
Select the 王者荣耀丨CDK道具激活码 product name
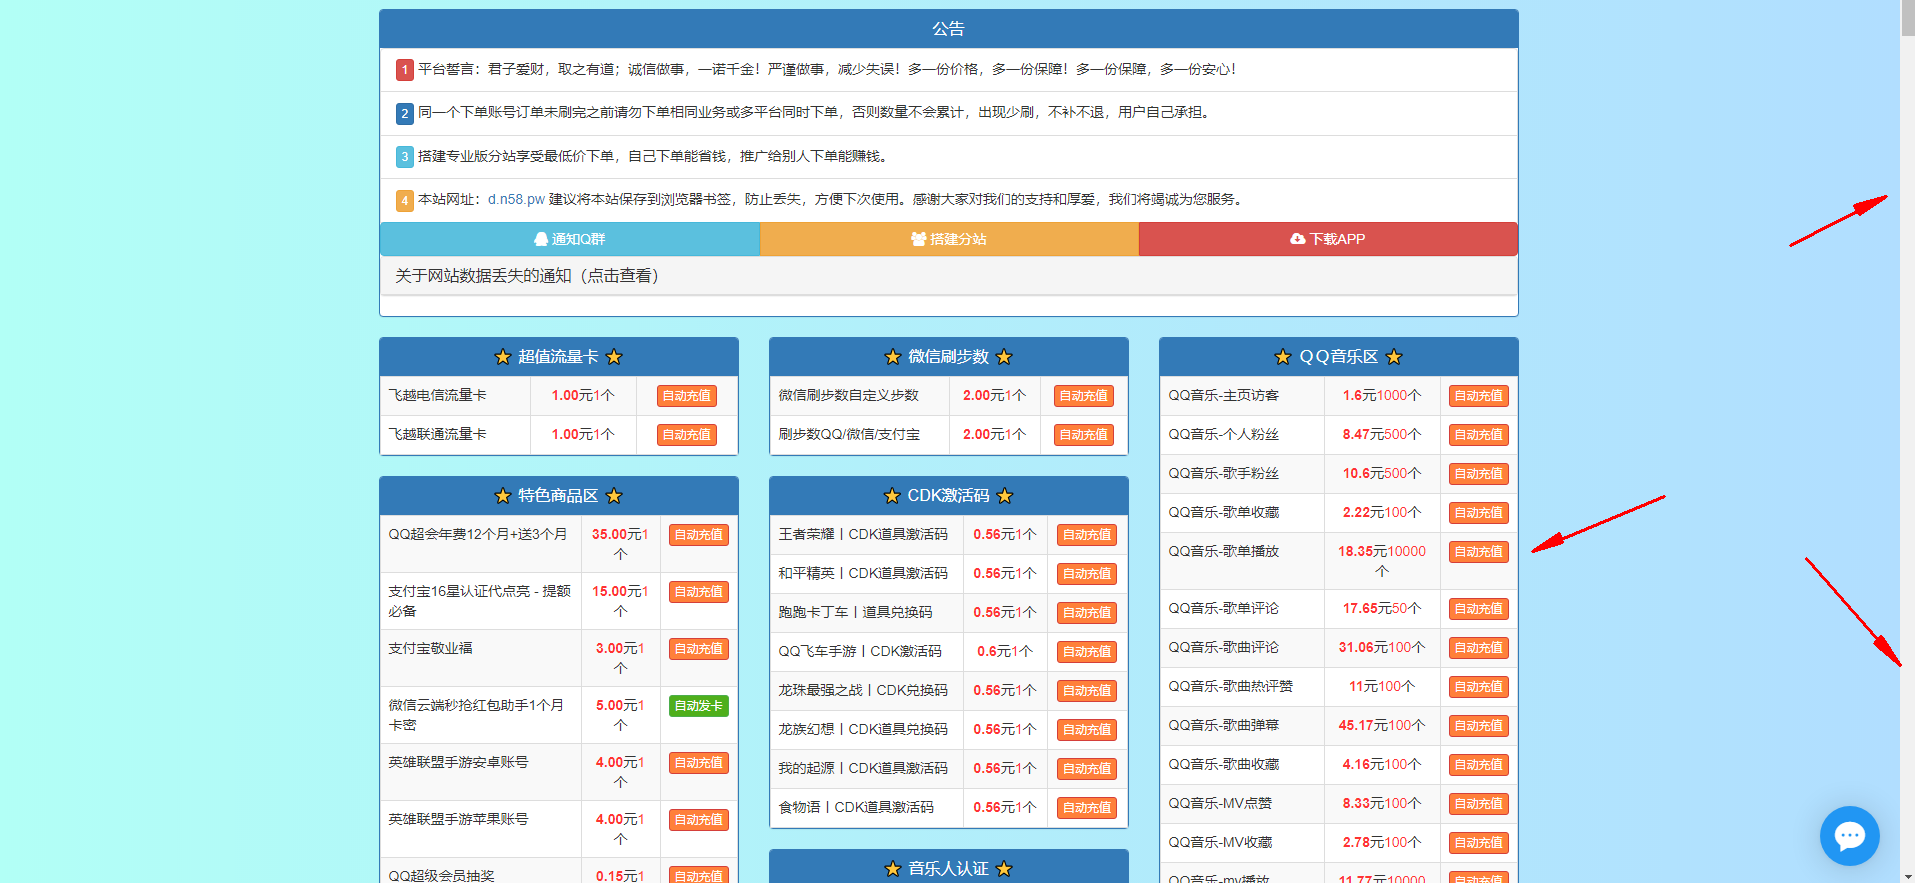(x=863, y=535)
